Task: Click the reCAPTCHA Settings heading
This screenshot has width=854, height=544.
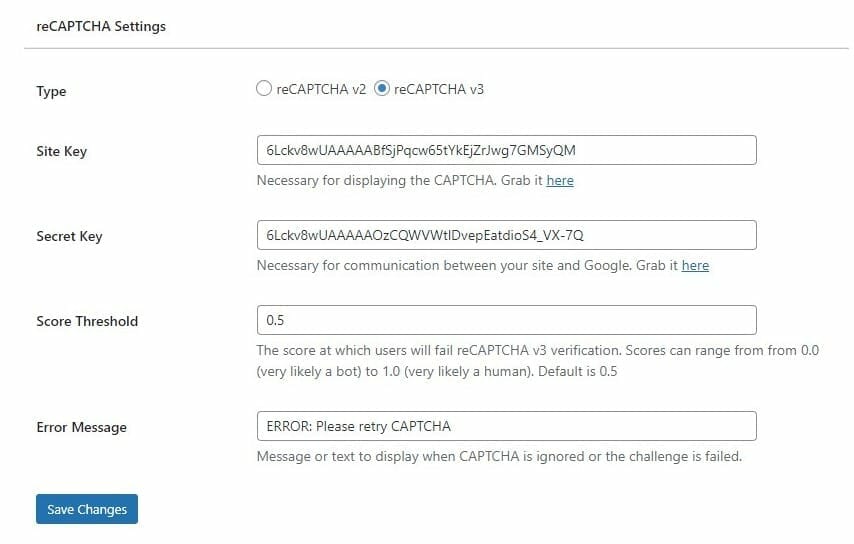Action: click(x=101, y=26)
